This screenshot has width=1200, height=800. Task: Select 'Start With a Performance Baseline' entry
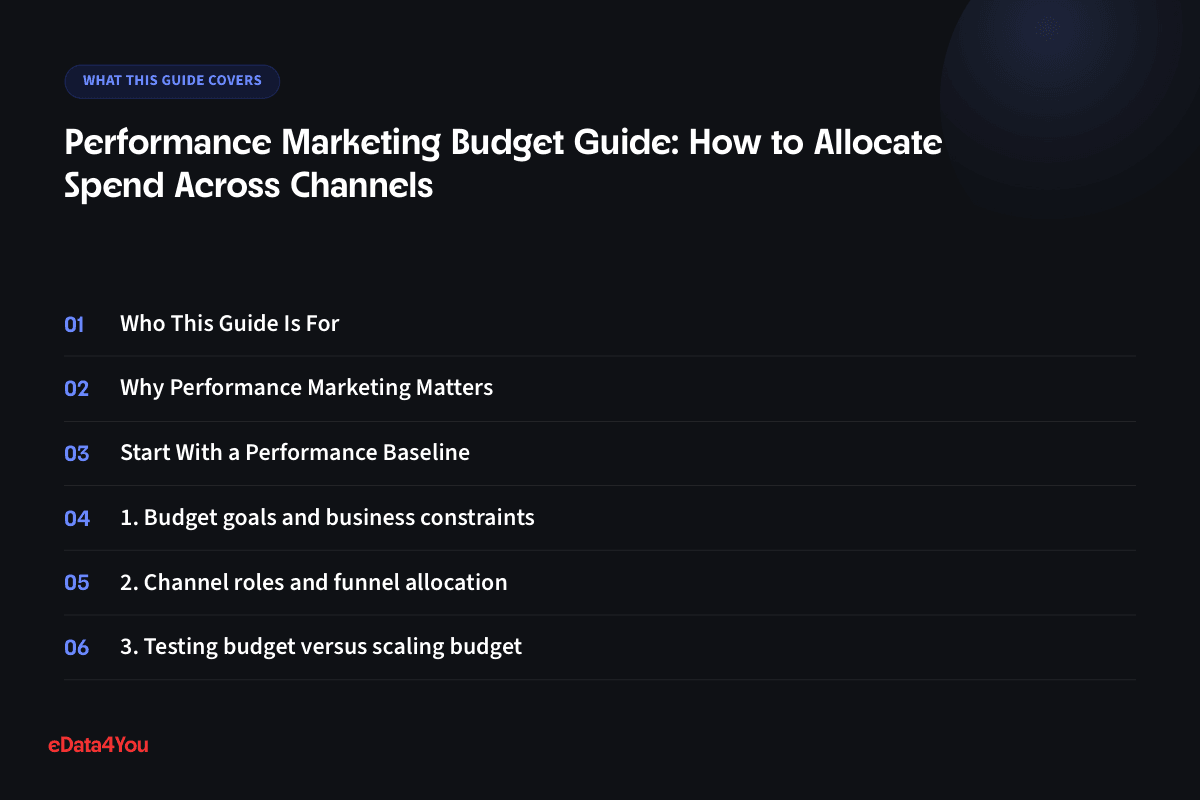[x=295, y=453]
